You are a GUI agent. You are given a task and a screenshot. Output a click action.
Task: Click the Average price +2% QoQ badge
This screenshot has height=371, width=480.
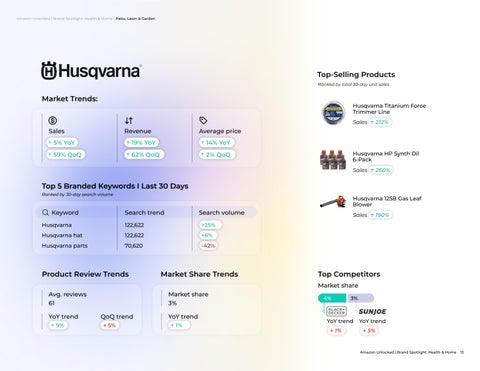tap(217, 155)
